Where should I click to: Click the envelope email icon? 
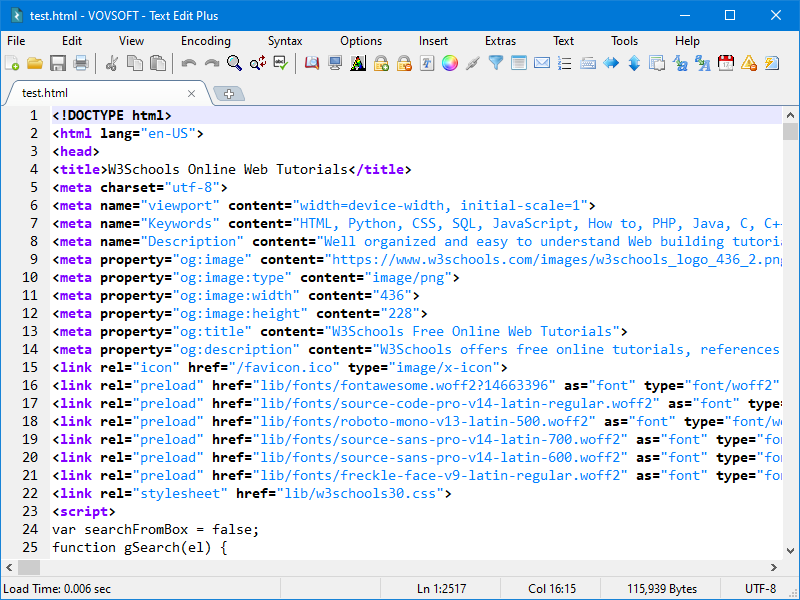541,63
